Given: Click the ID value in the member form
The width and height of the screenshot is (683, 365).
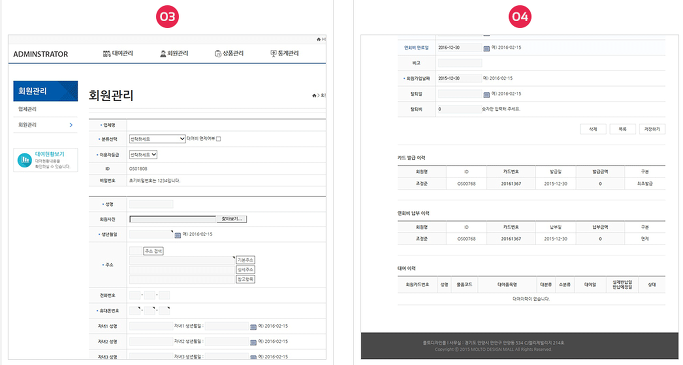Looking at the screenshot, I should click(x=138, y=169).
